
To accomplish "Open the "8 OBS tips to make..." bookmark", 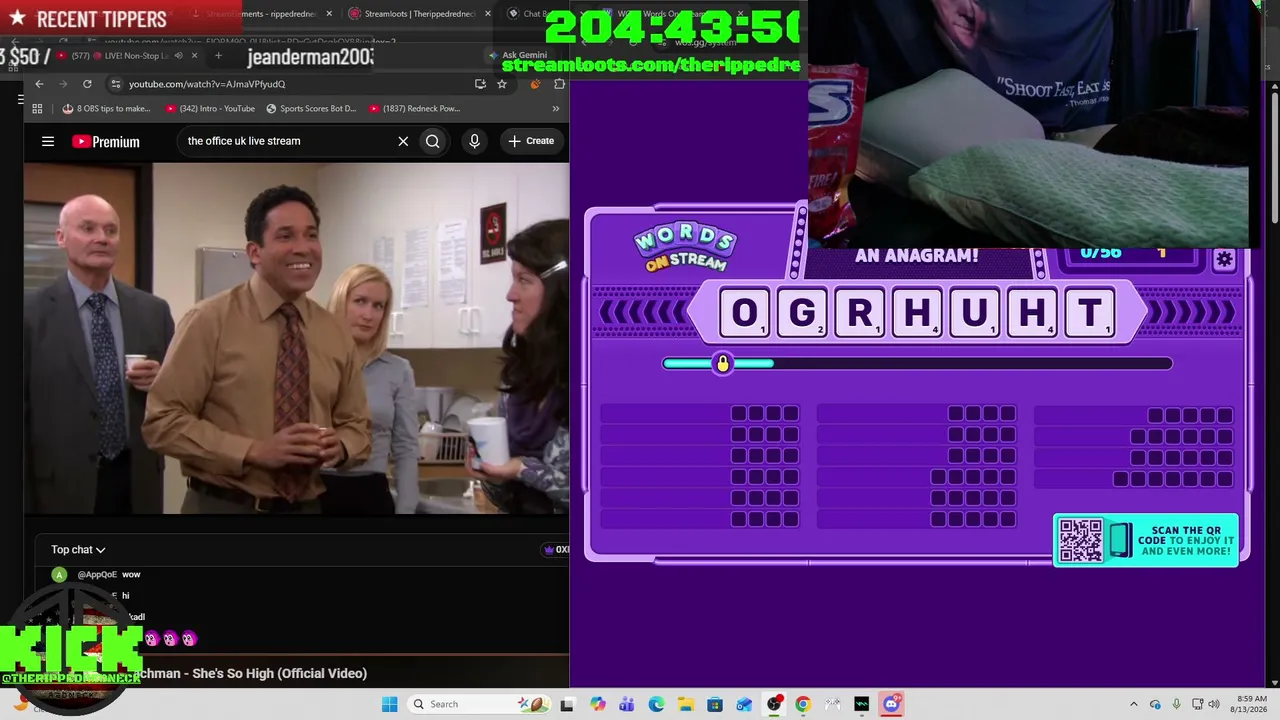I will tap(107, 108).
